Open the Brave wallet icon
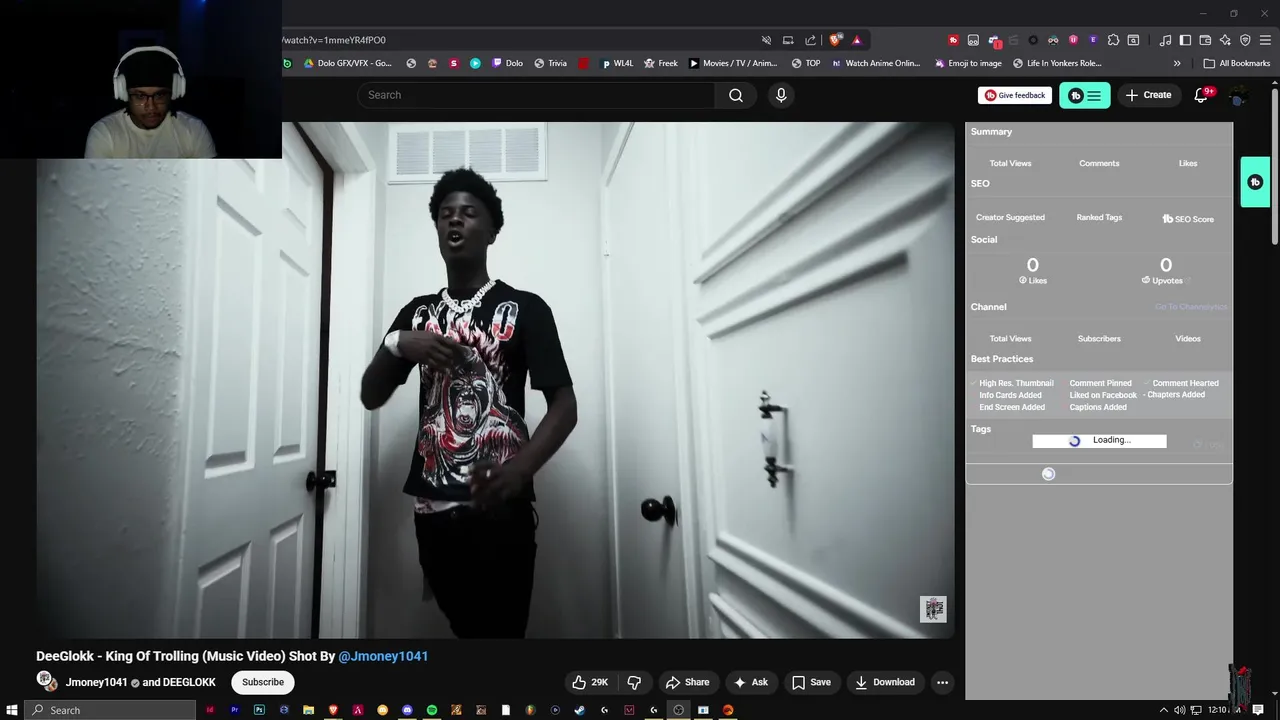The width and height of the screenshot is (1280, 720). point(1205,40)
